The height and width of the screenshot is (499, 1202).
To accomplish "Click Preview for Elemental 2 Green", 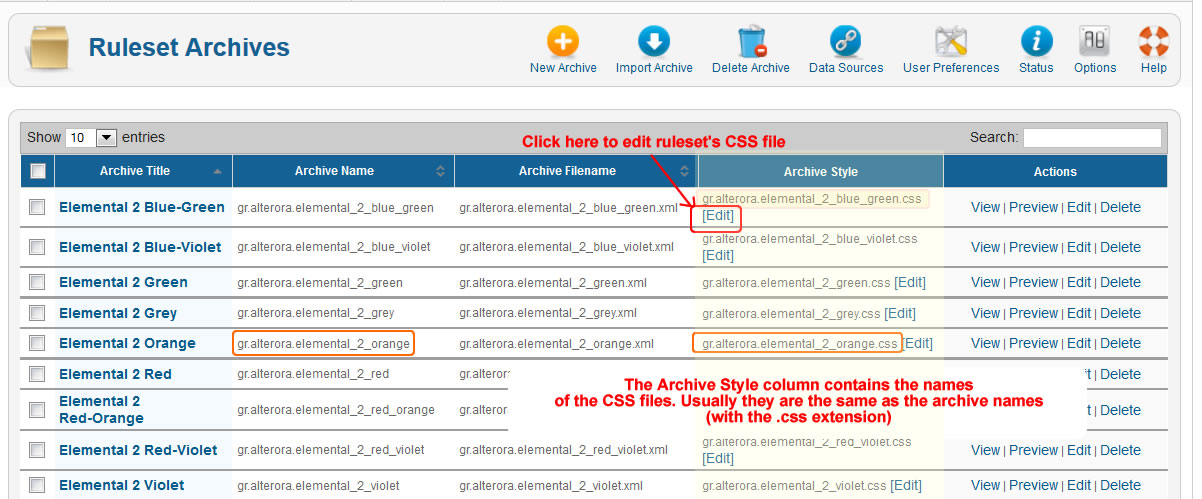I will [x=1033, y=282].
